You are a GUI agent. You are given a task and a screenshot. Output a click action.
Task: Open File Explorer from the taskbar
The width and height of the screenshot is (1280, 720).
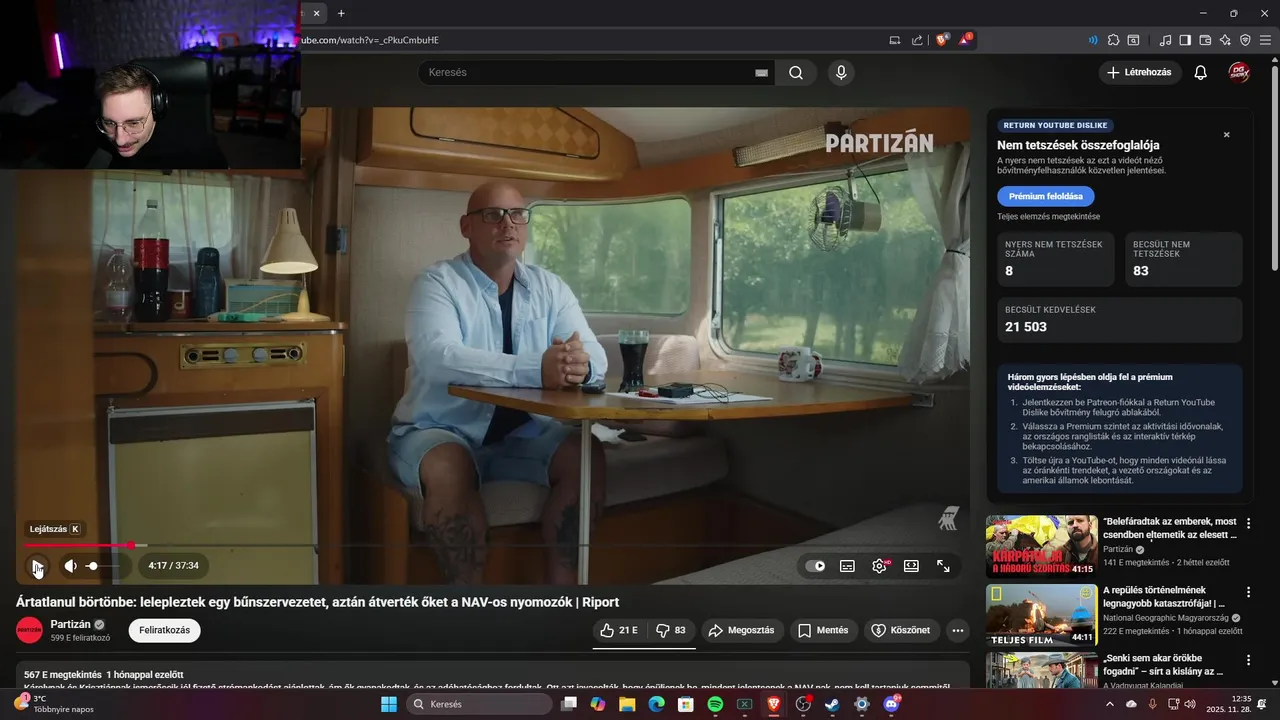tap(627, 704)
